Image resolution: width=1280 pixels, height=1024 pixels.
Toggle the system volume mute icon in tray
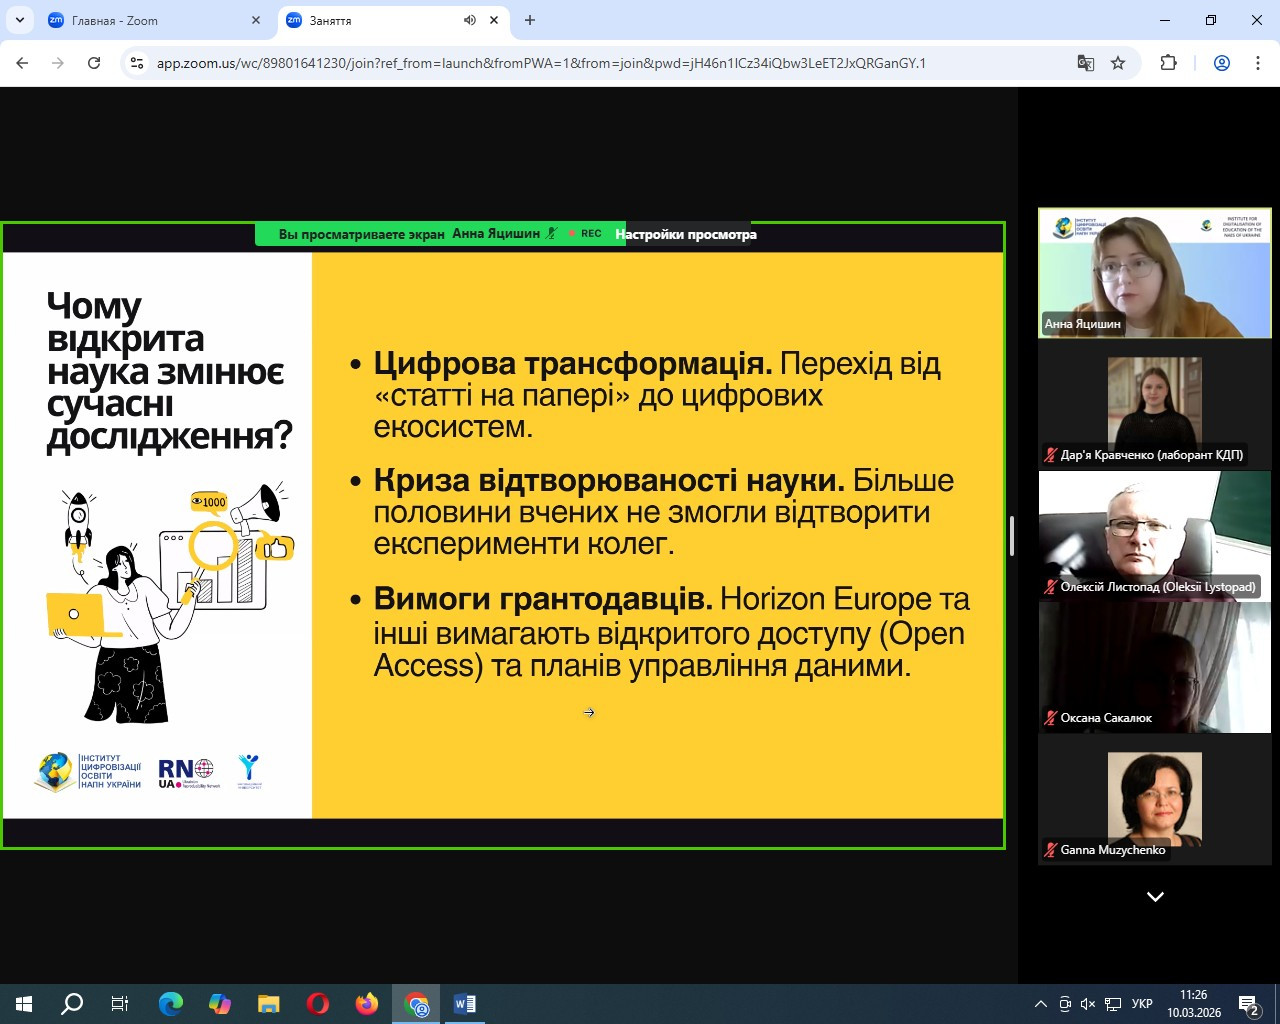click(1088, 1004)
